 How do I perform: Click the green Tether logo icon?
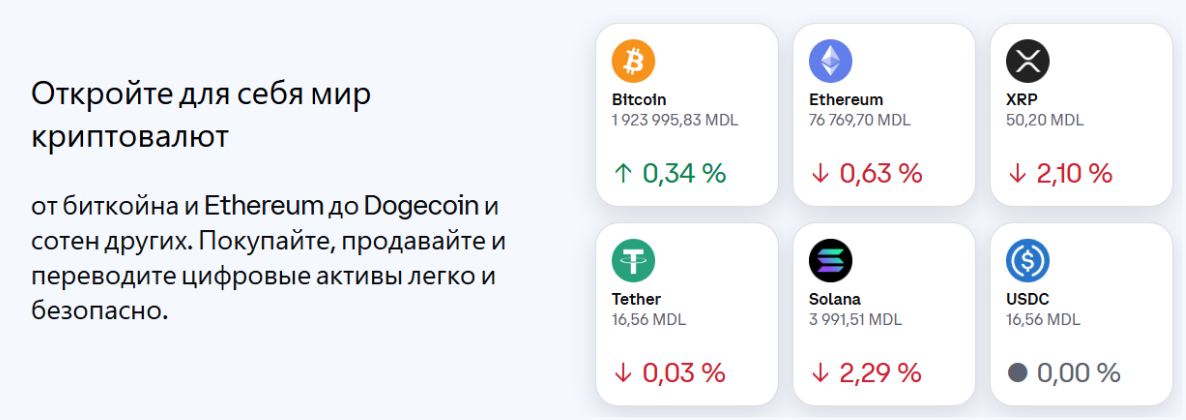633,262
